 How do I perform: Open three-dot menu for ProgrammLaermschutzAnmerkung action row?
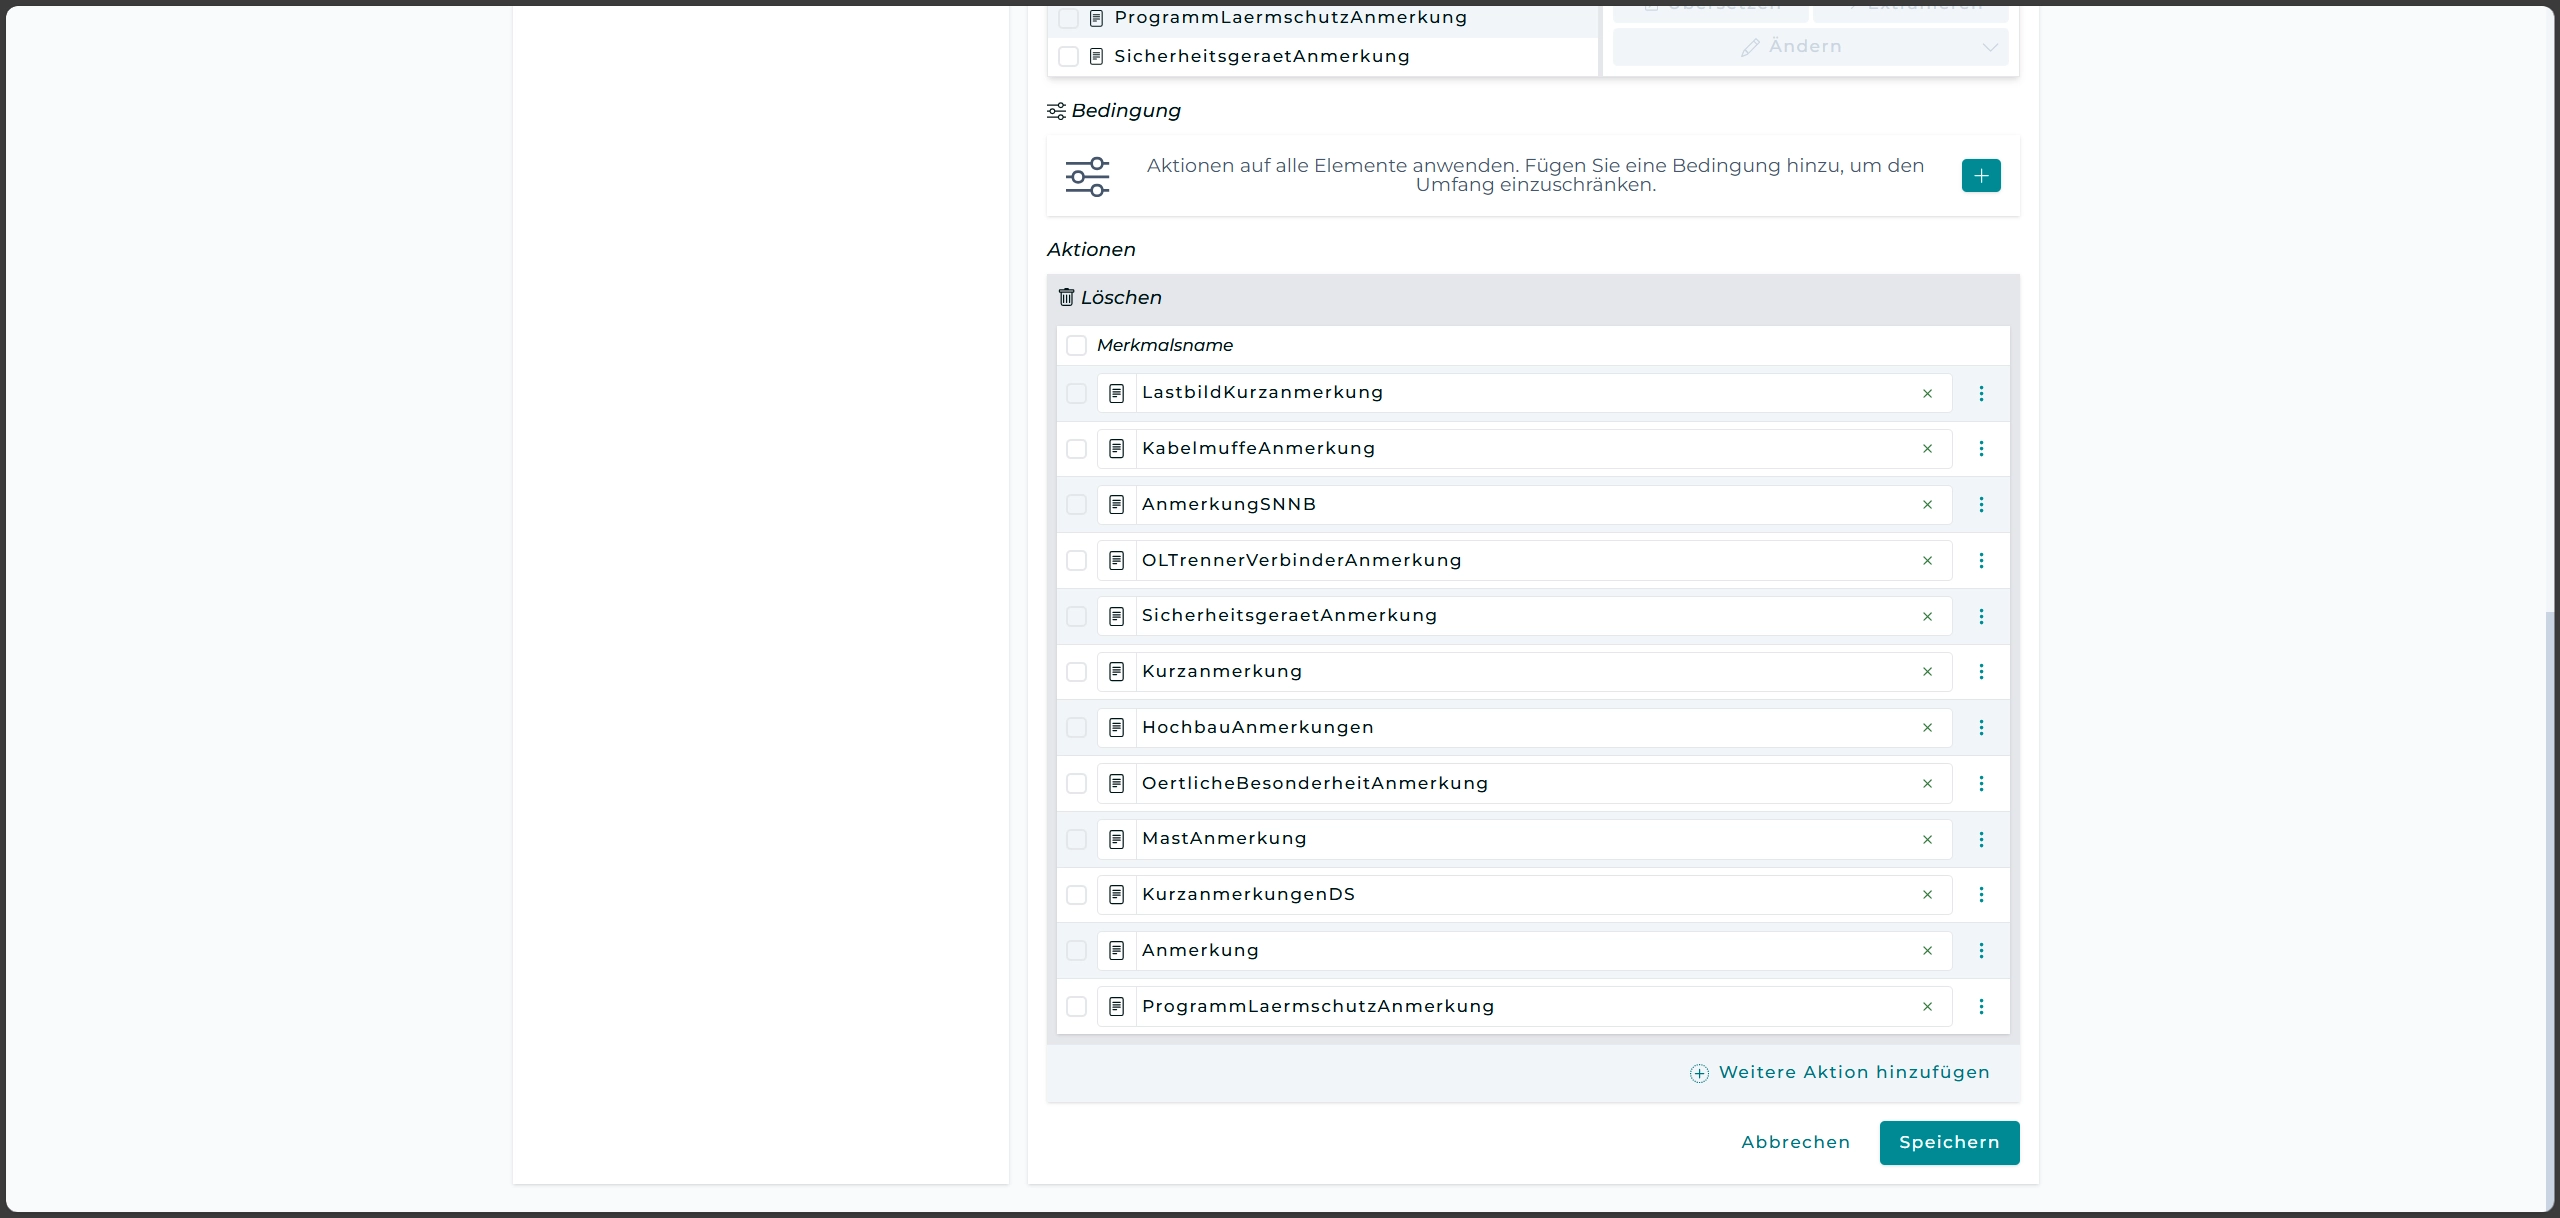[x=1980, y=1007]
